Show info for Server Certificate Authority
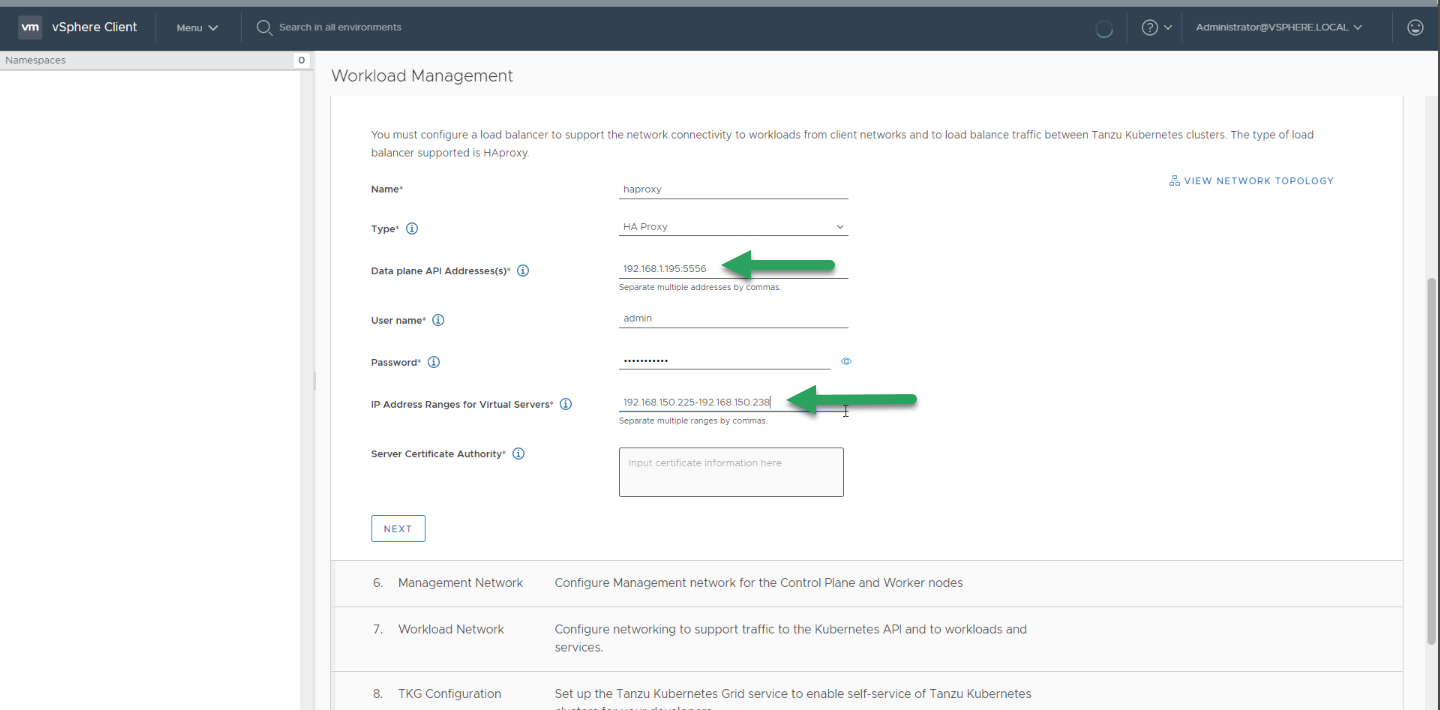This screenshot has height=710, width=1440. 519,454
